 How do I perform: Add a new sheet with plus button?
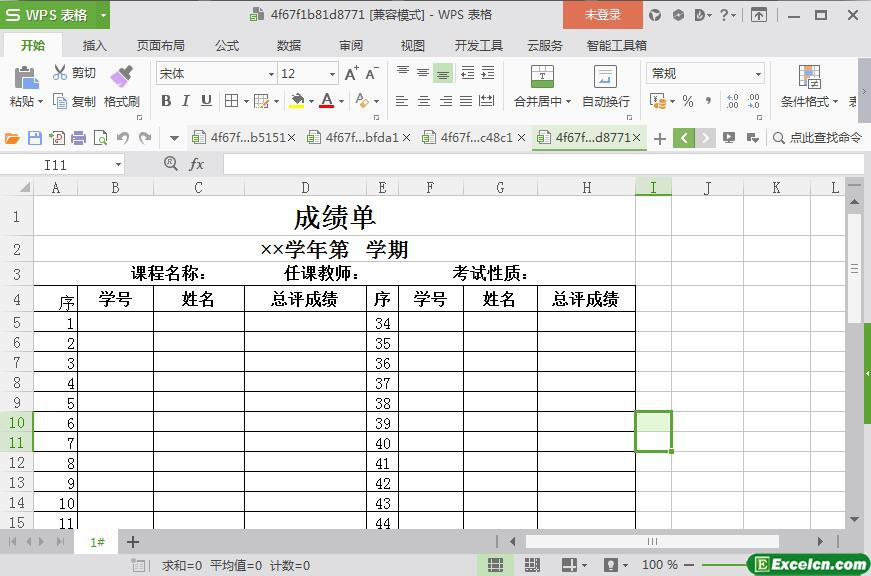(133, 542)
